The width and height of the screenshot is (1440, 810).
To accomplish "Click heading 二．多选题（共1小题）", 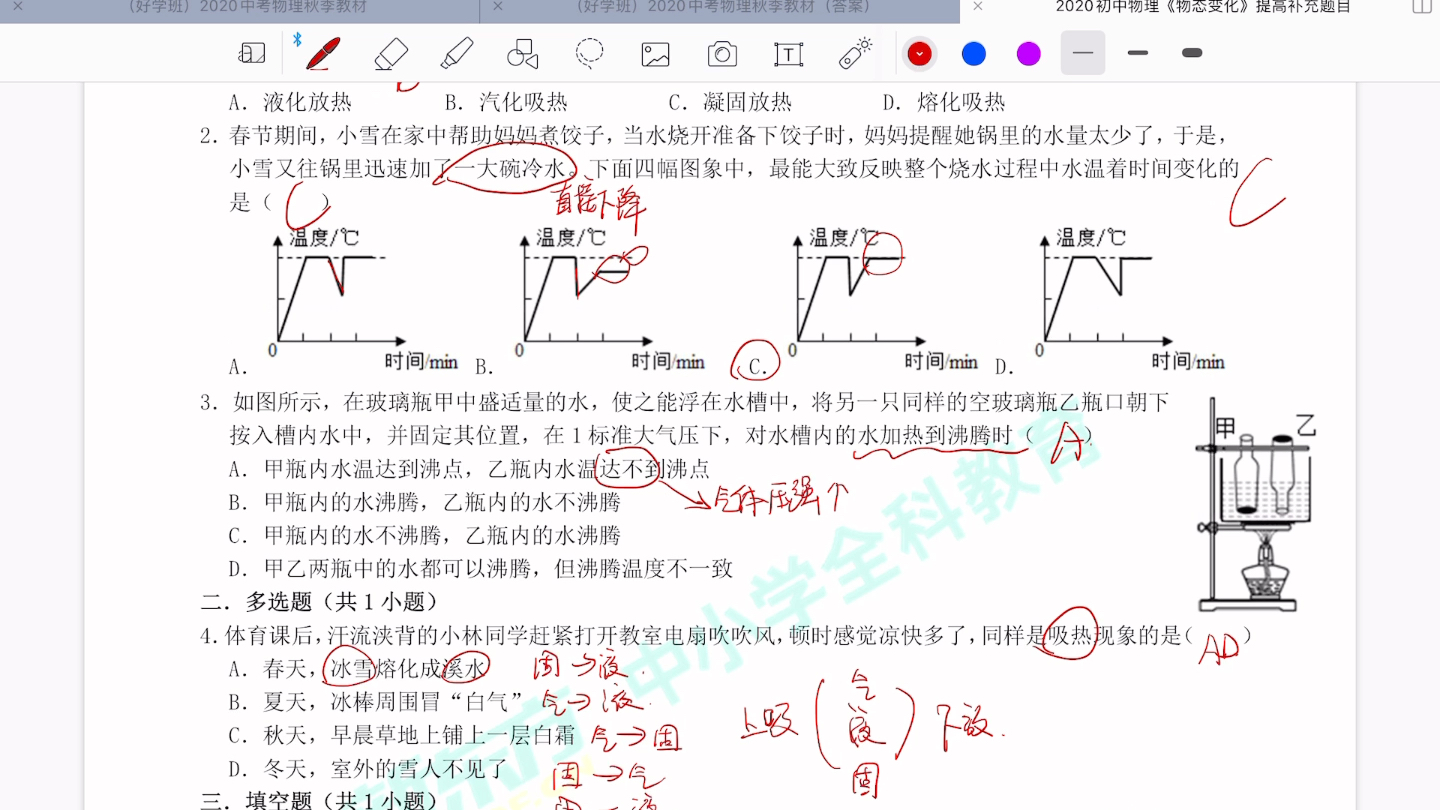I will [x=320, y=602].
